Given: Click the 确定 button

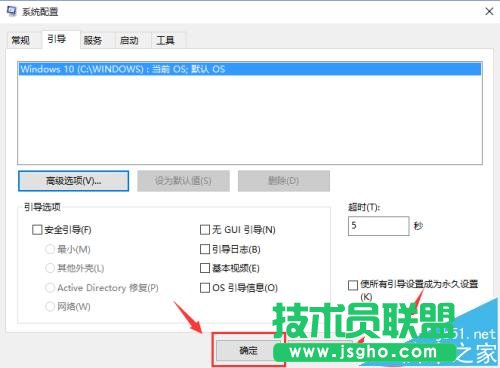Looking at the screenshot, I should coord(248,350).
